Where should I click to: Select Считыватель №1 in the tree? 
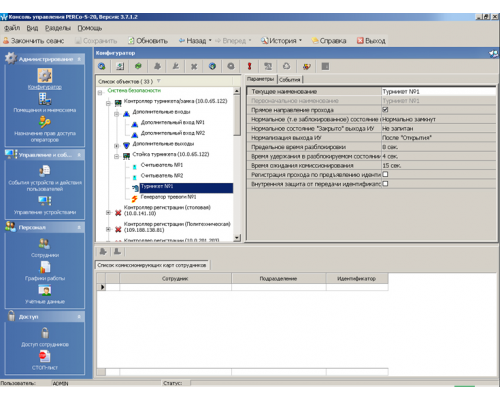coord(162,165)
